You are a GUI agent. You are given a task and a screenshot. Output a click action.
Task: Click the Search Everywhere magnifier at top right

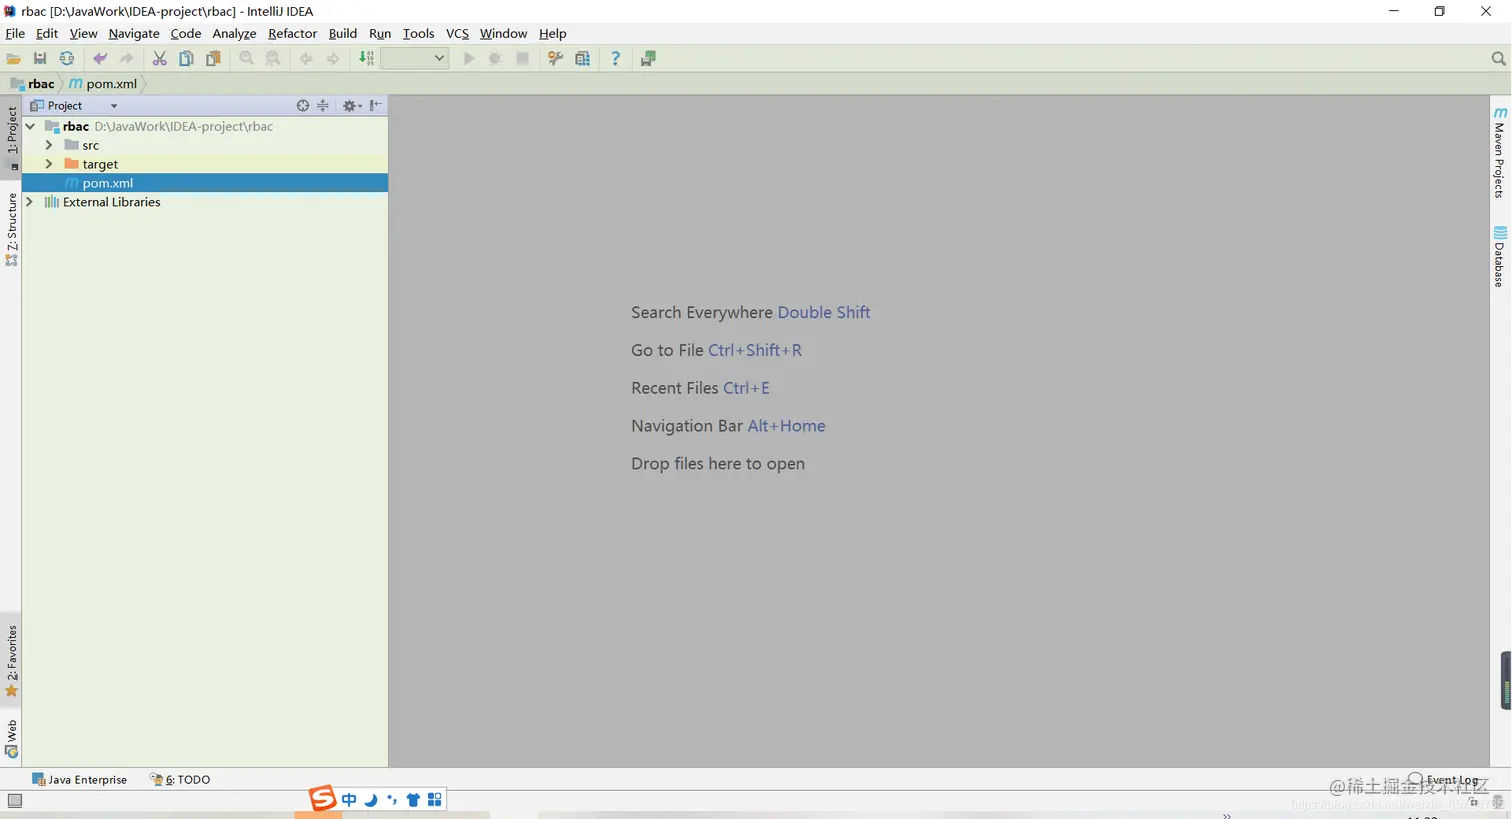(x=1498, y=59)
